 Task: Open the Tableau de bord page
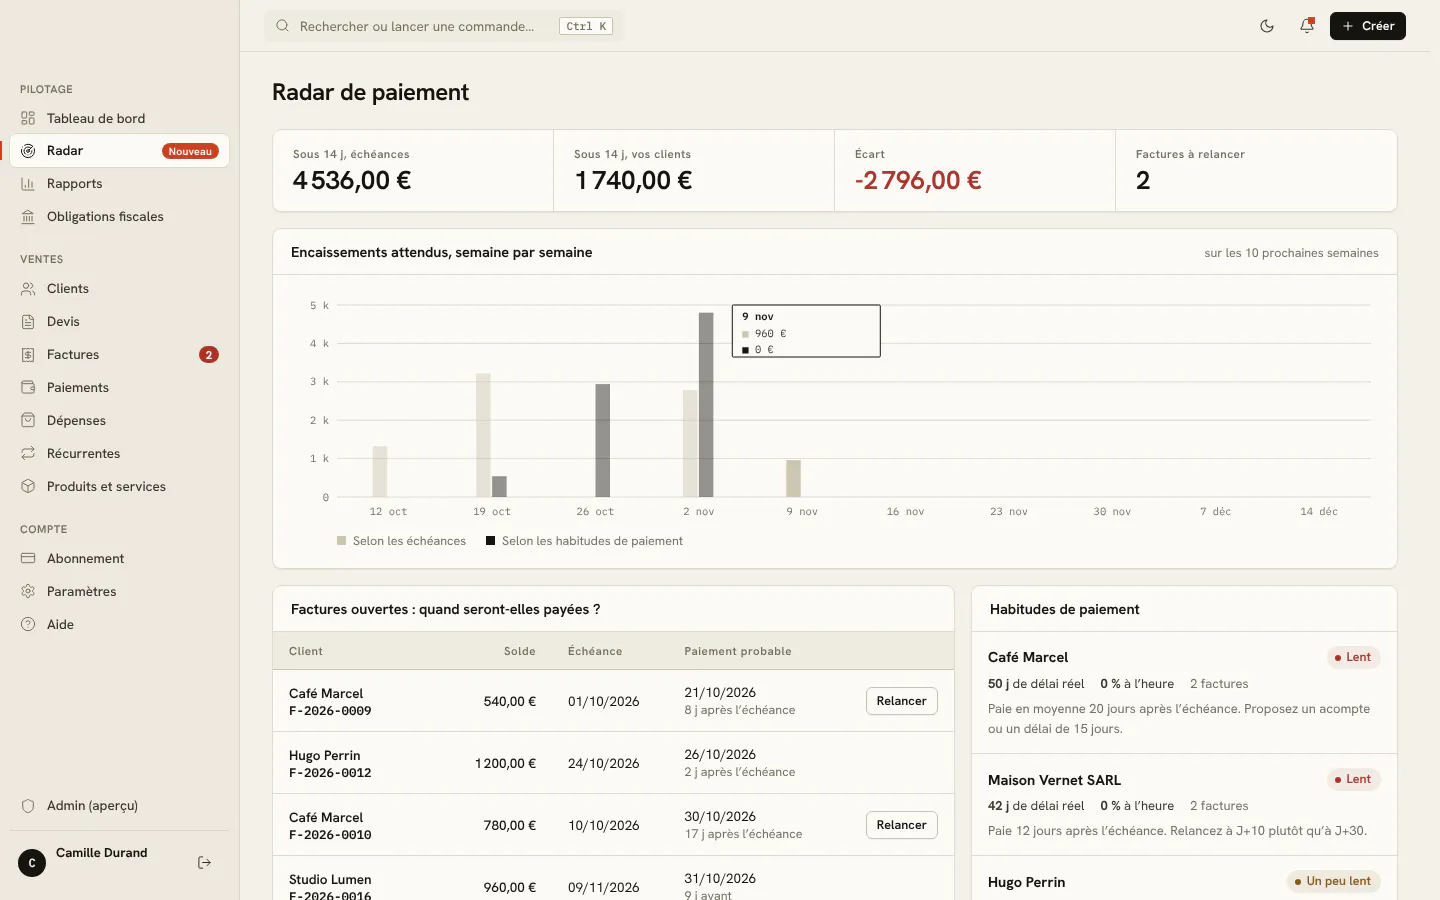pos(120,118)
